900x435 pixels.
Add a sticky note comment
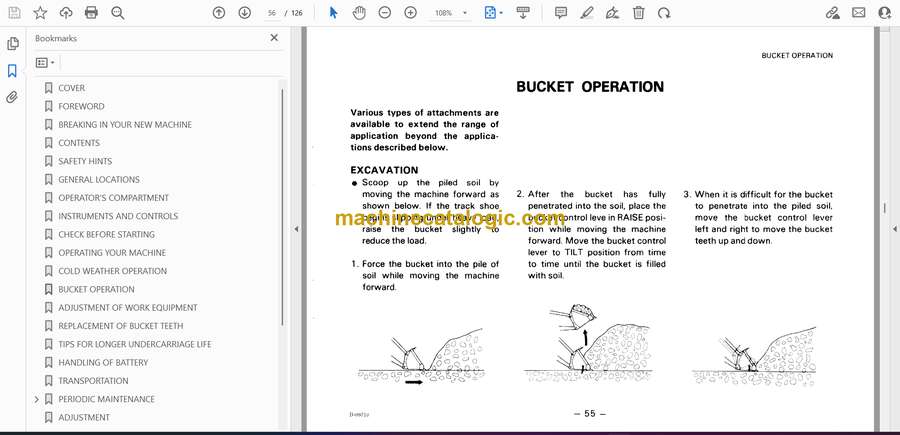[560, 13]
